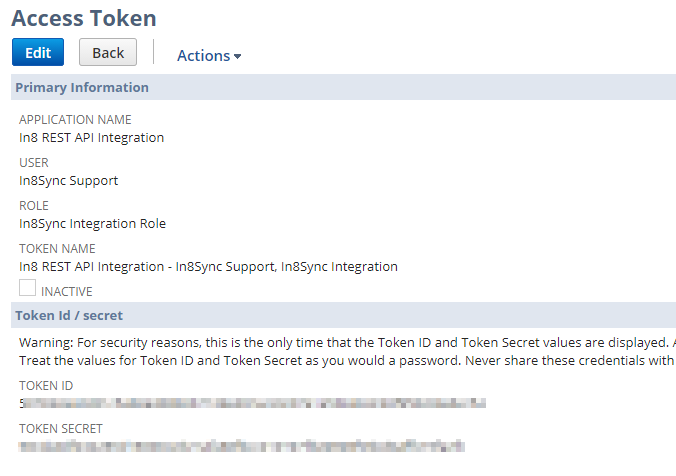Click the blurred Token Secret value
The height and width of the screenshot is (476, 676).
click(x=242, y=447)
